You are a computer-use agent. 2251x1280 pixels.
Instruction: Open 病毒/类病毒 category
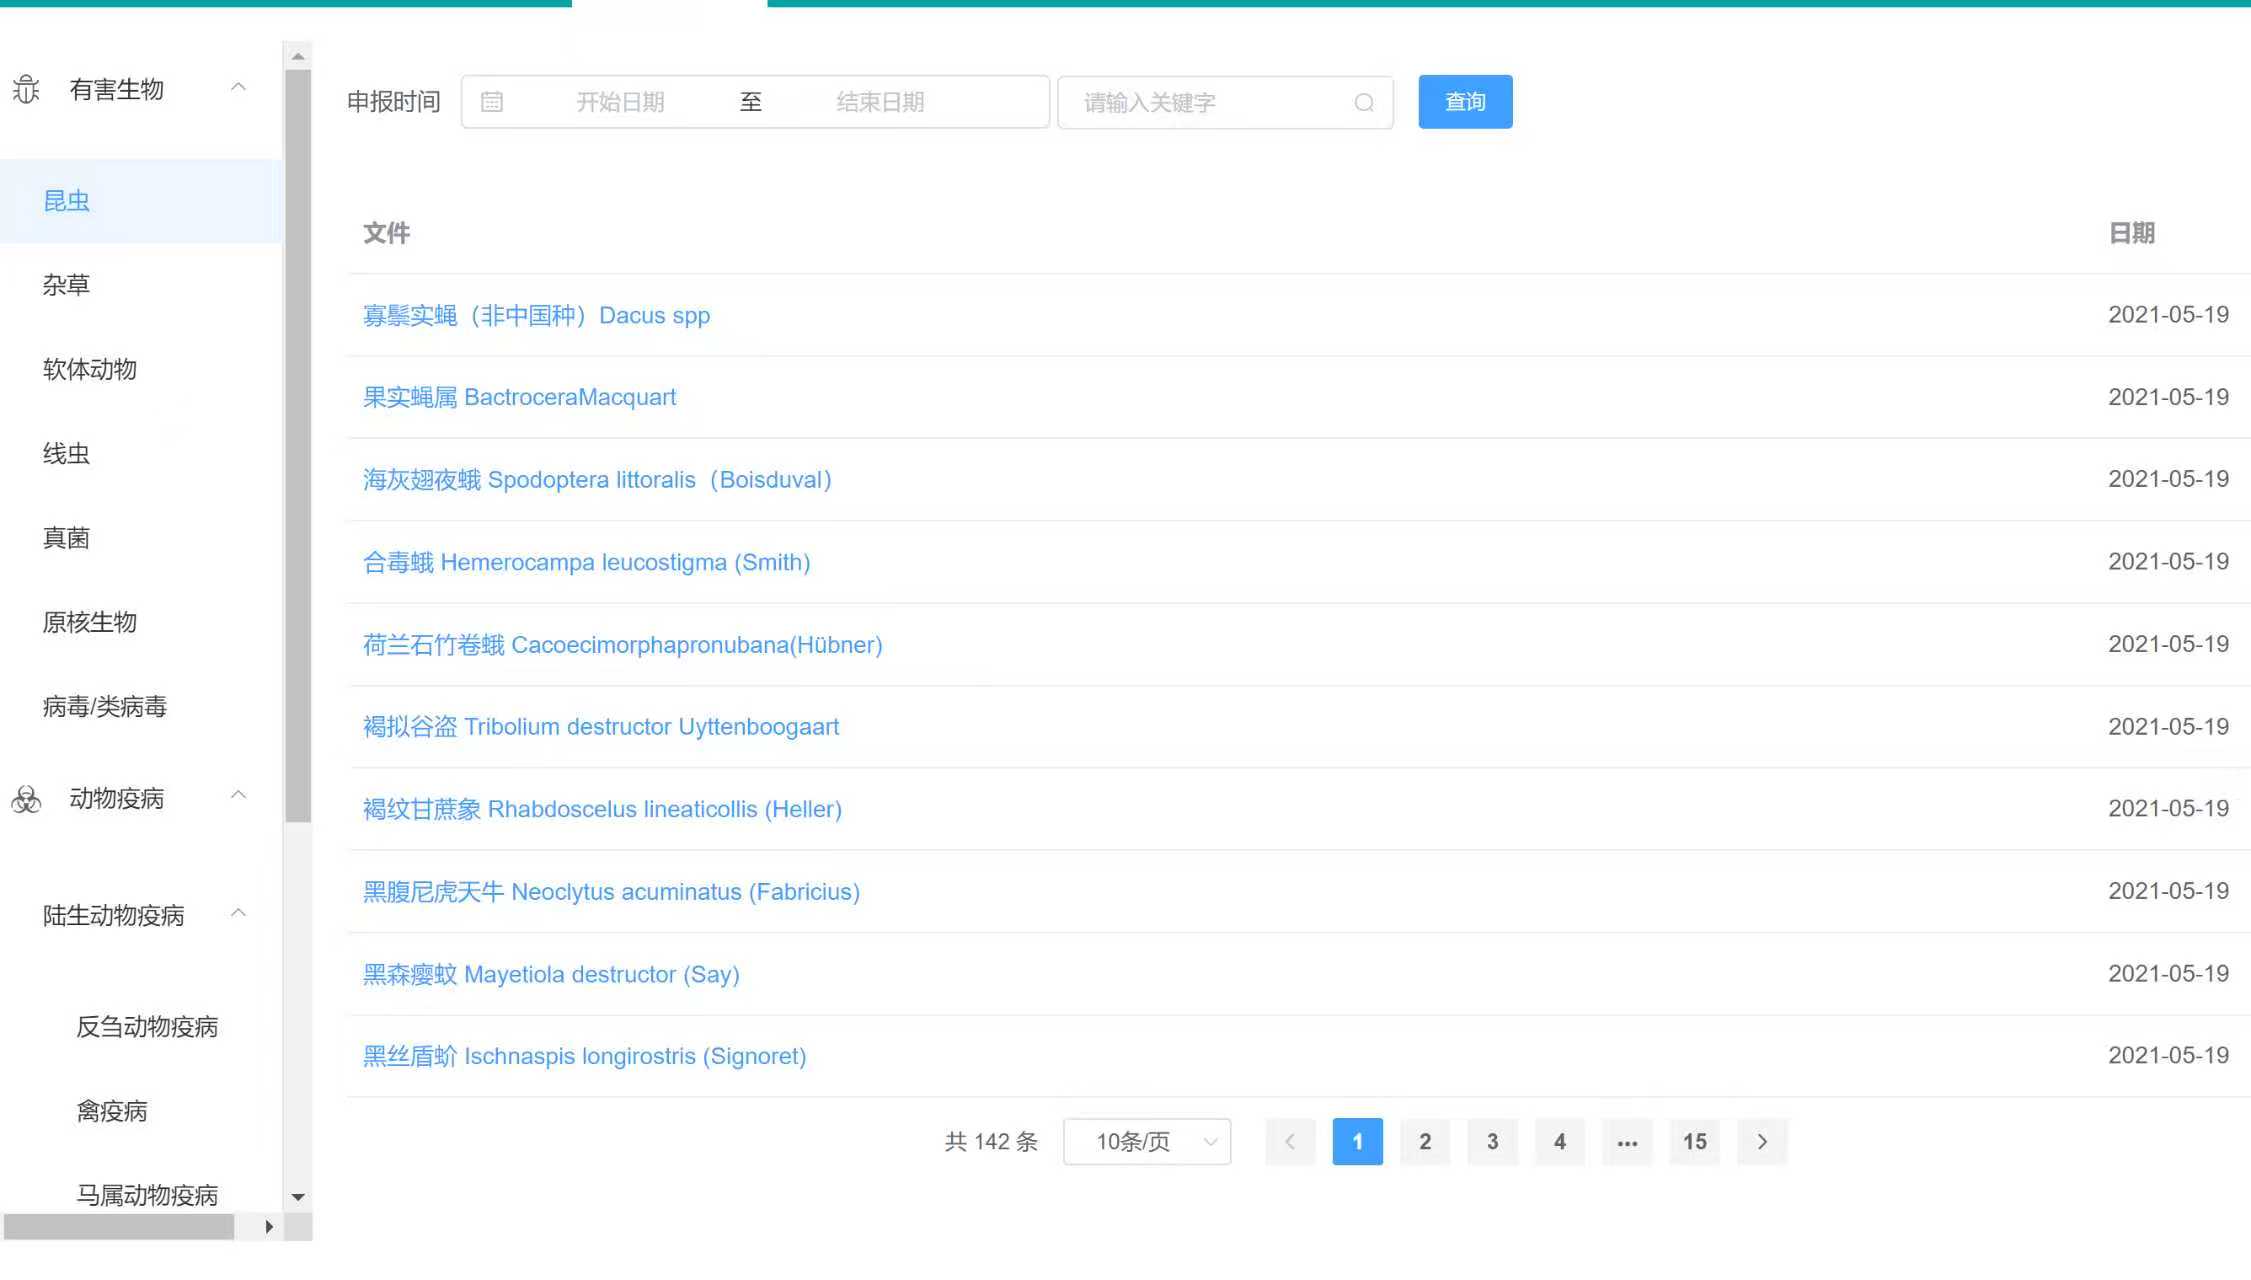click(x=104, y=707)
